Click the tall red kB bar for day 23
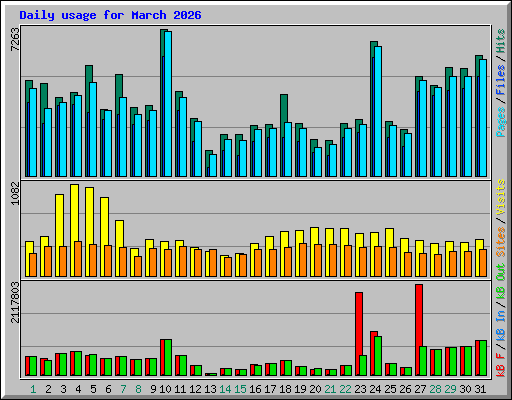This screenshot has height=400, width=512. (x=359, y=334)
